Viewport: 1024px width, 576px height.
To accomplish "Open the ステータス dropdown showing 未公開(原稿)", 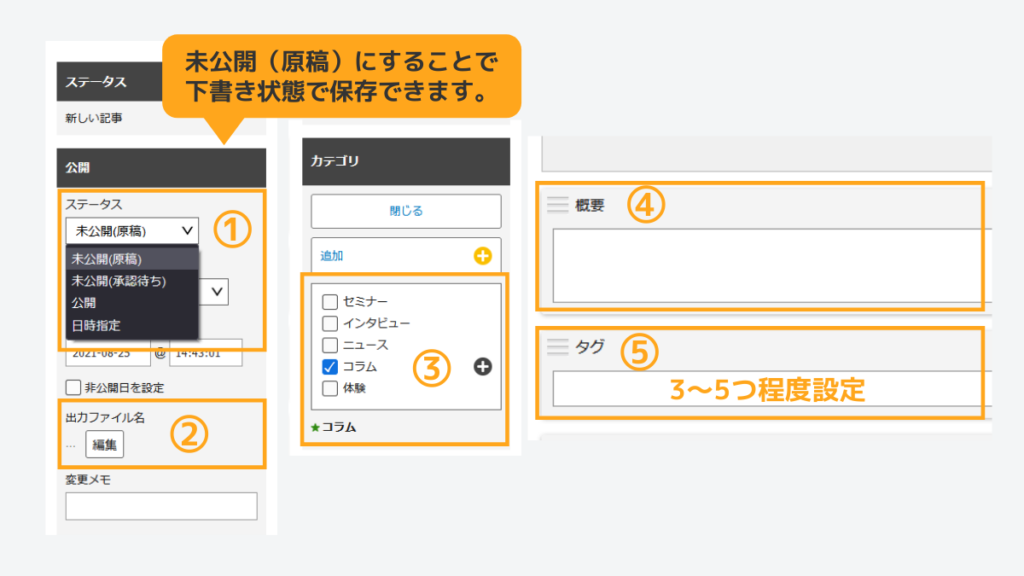I will 132,231.
